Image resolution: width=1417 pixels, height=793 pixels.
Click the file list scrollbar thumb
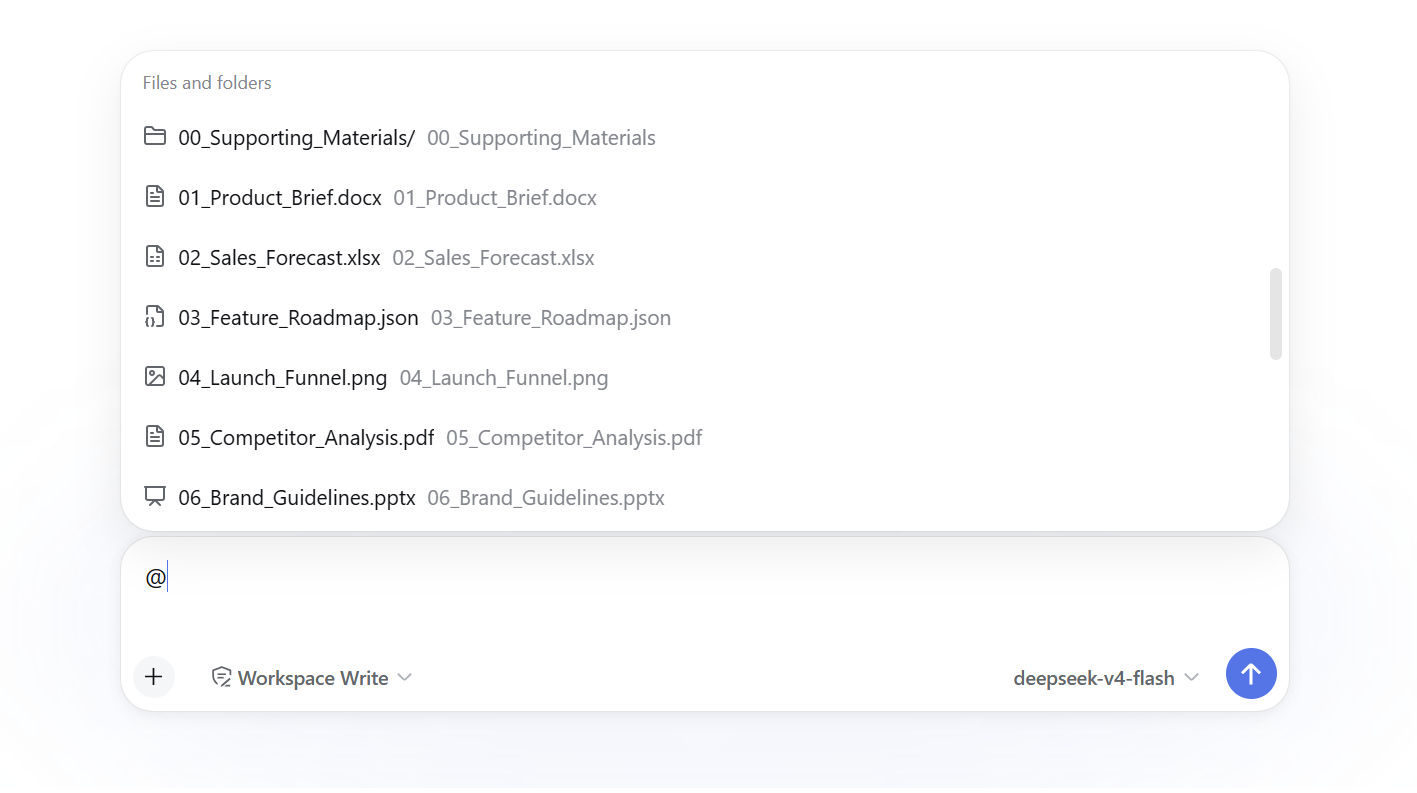(1275, 314)
